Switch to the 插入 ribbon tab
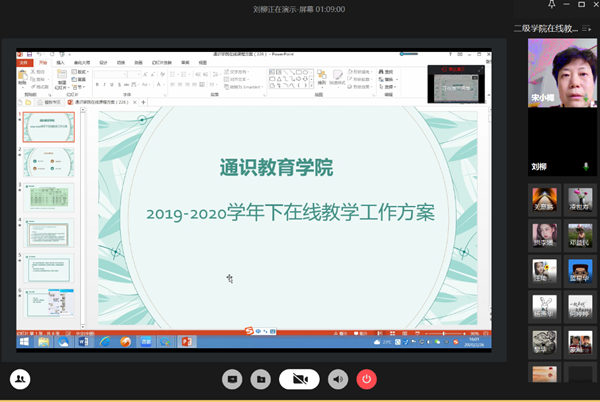 [61, 62]
